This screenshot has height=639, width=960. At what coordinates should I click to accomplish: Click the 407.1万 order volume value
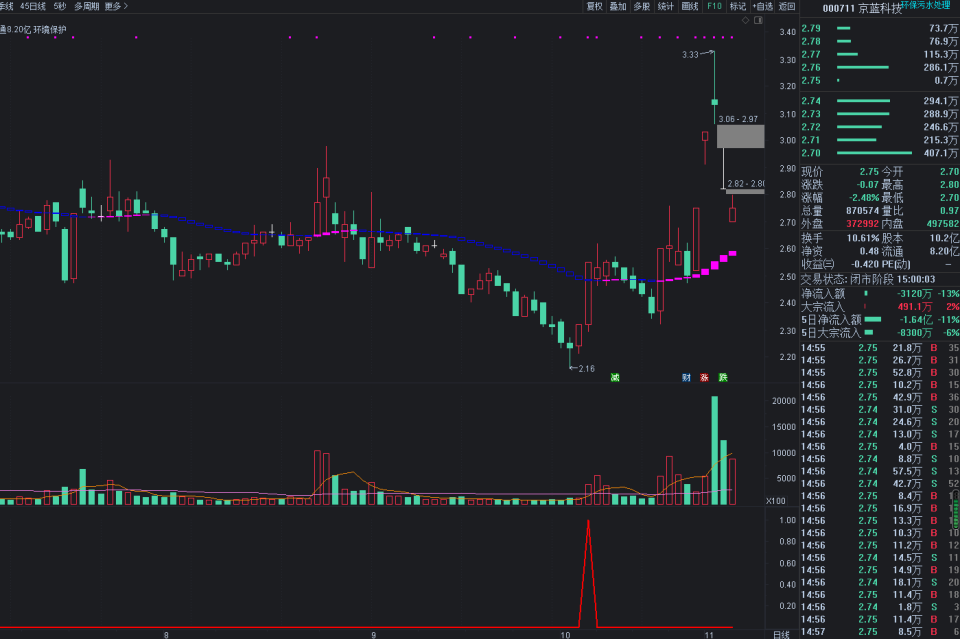tap(940, 153)
